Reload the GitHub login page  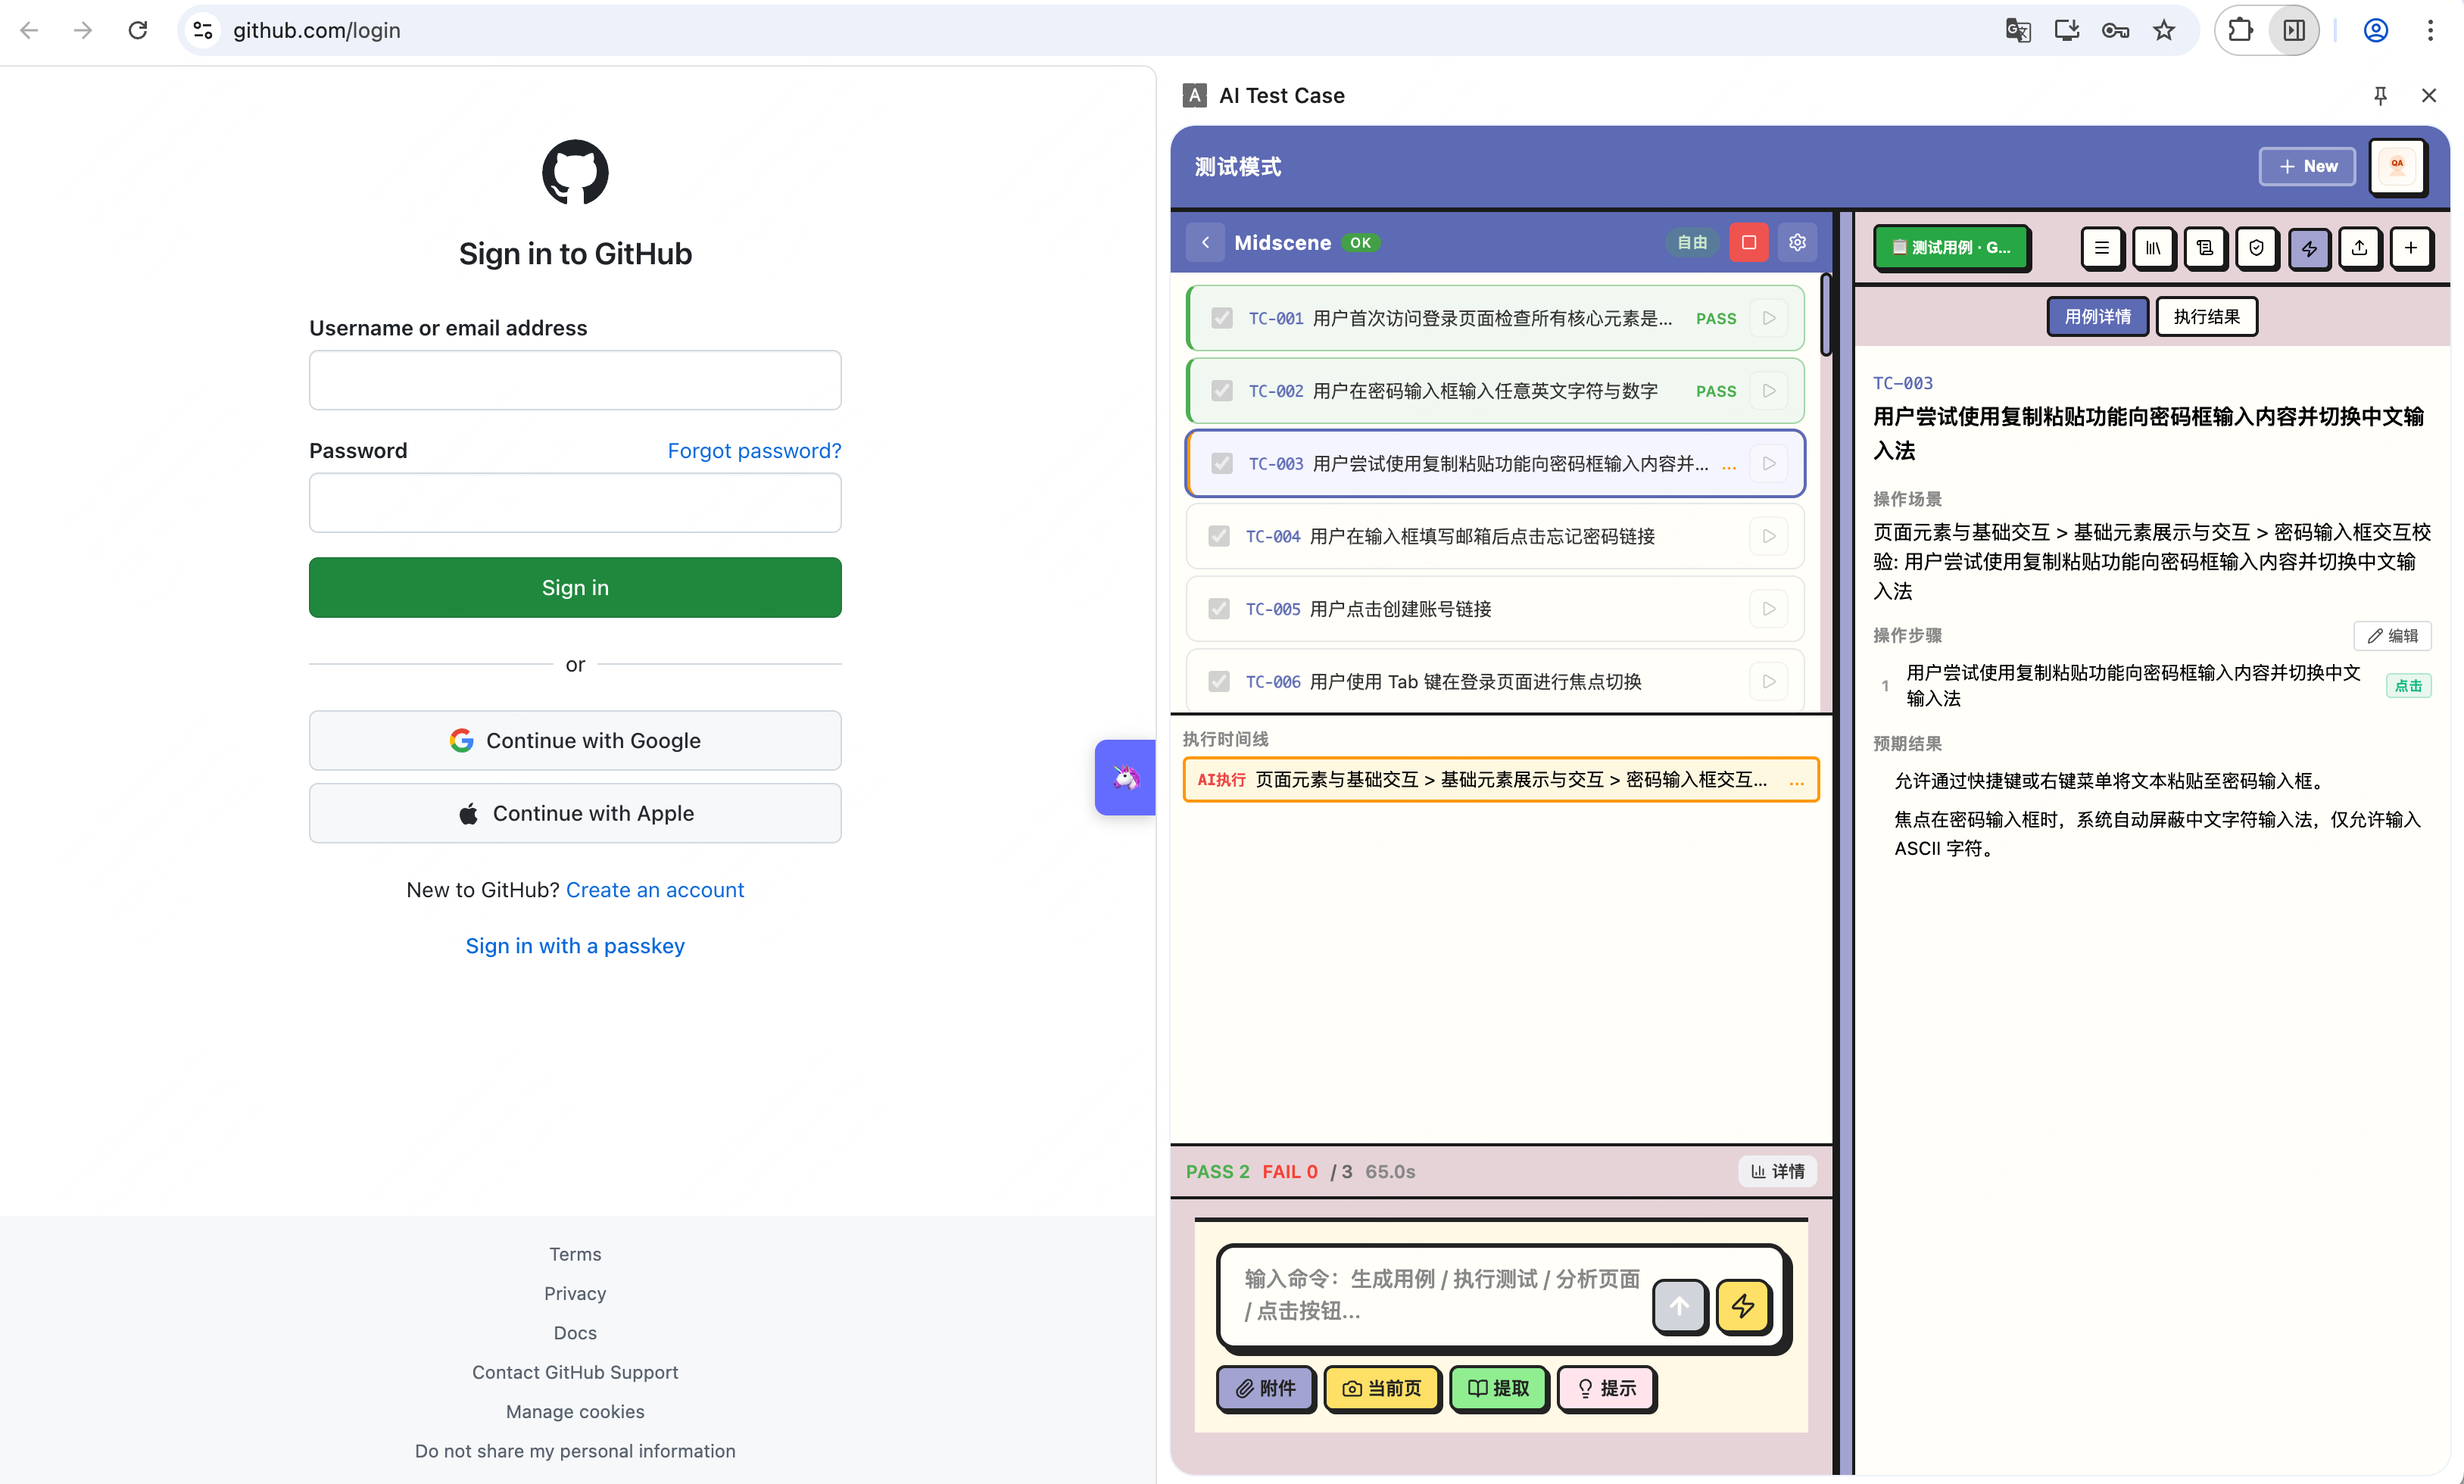[138, 30]
